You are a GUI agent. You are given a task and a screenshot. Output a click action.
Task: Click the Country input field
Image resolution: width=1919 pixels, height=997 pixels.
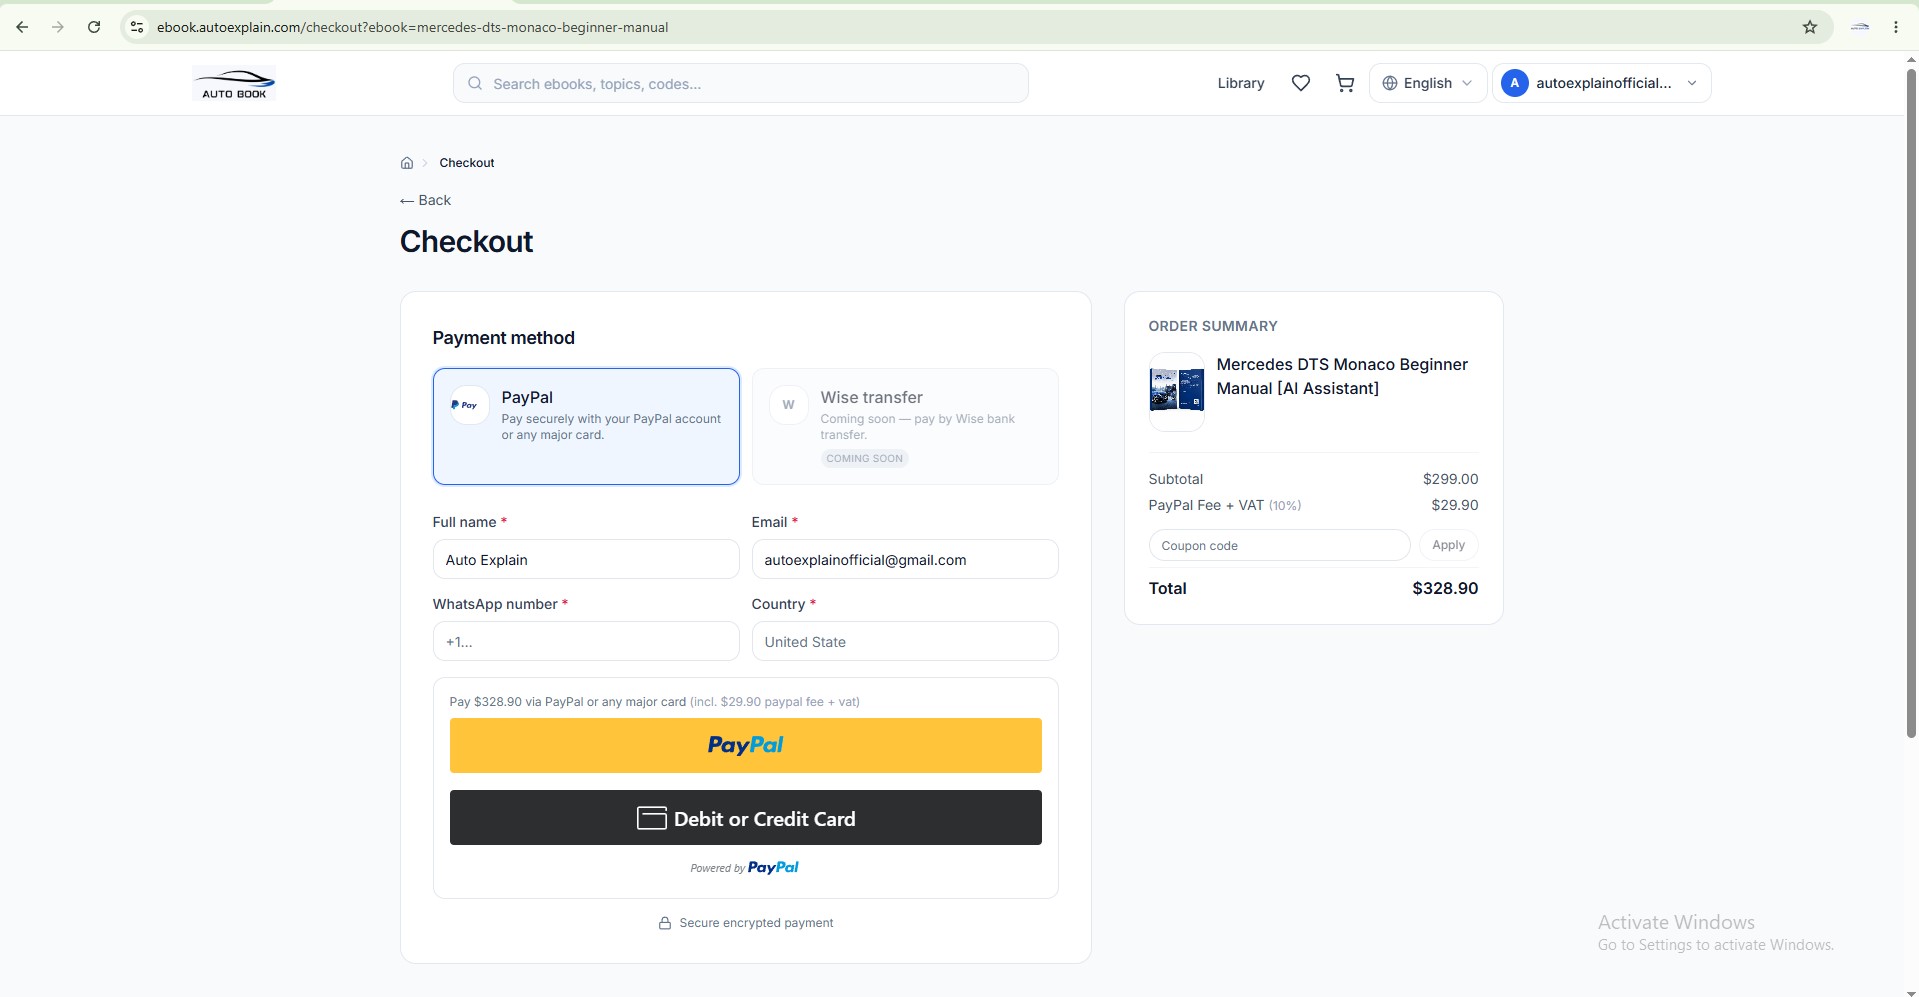pos(905,641)
